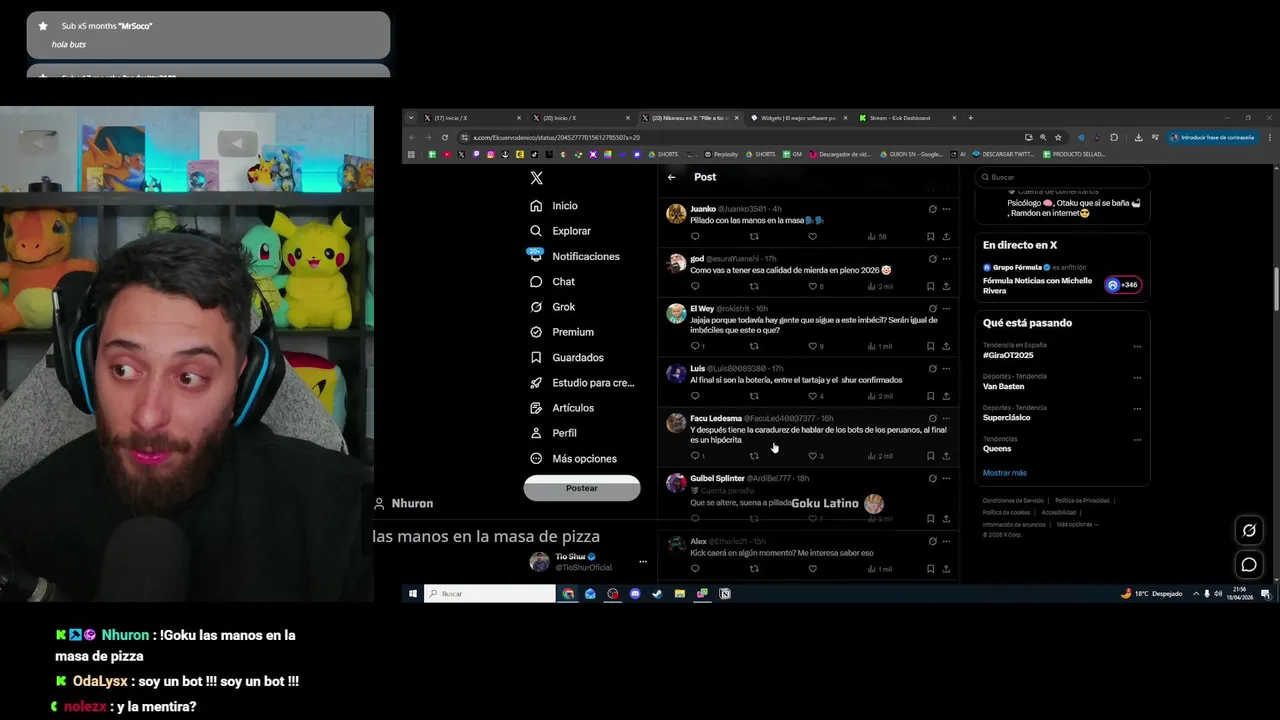This screenshot has width=1280, height=720.
Task: Bookmark Alex's post about Kick
Action: click(930, 569)
